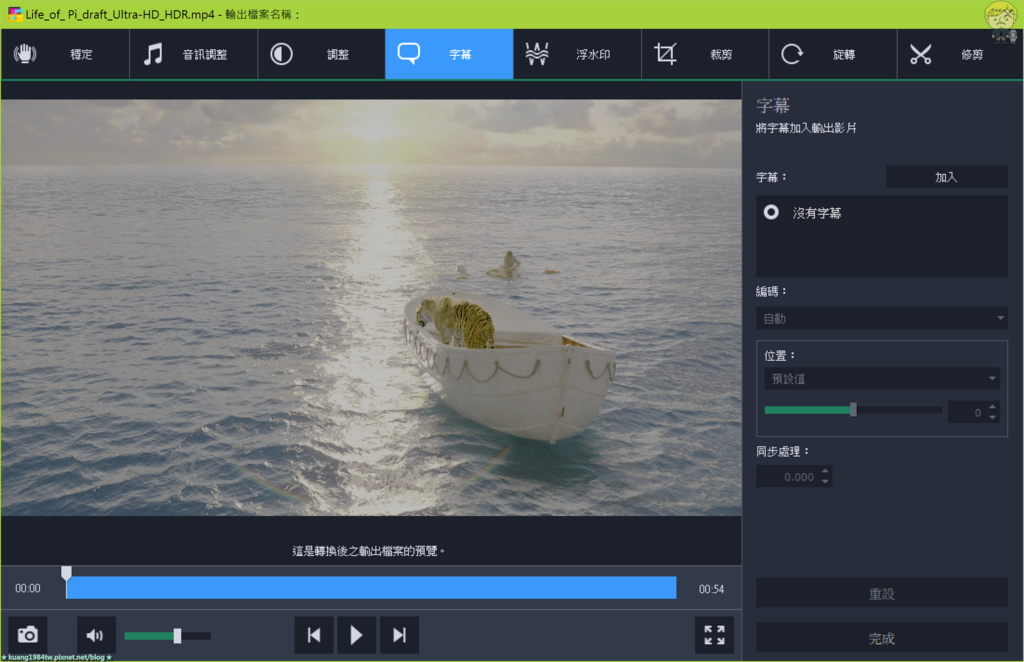The image size is (1024, 662).
Task: Decrease subtitle position value with down arrow
Action: point(993,417)
